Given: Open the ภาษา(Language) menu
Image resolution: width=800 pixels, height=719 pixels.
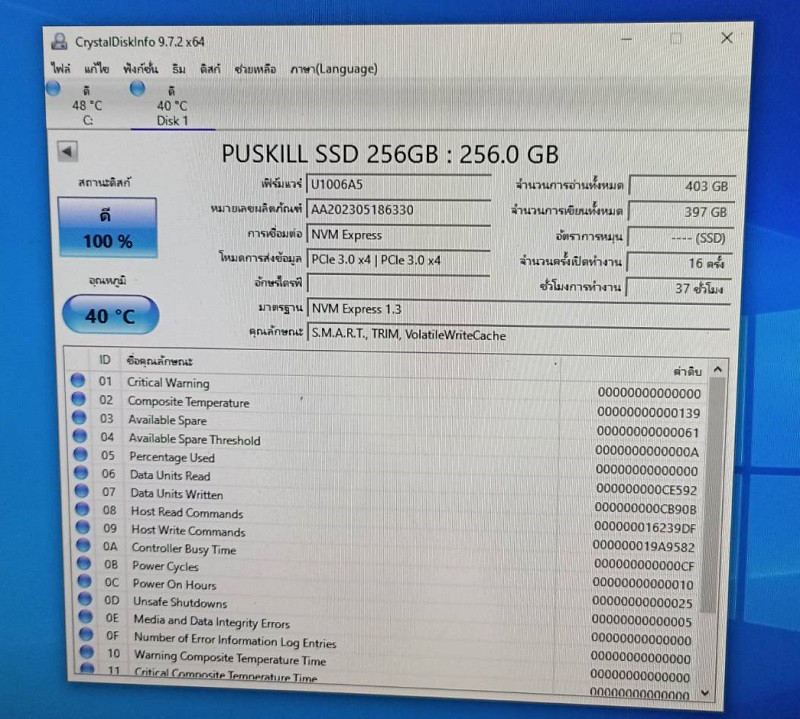Looking at the screenshot, I should 333,69.
